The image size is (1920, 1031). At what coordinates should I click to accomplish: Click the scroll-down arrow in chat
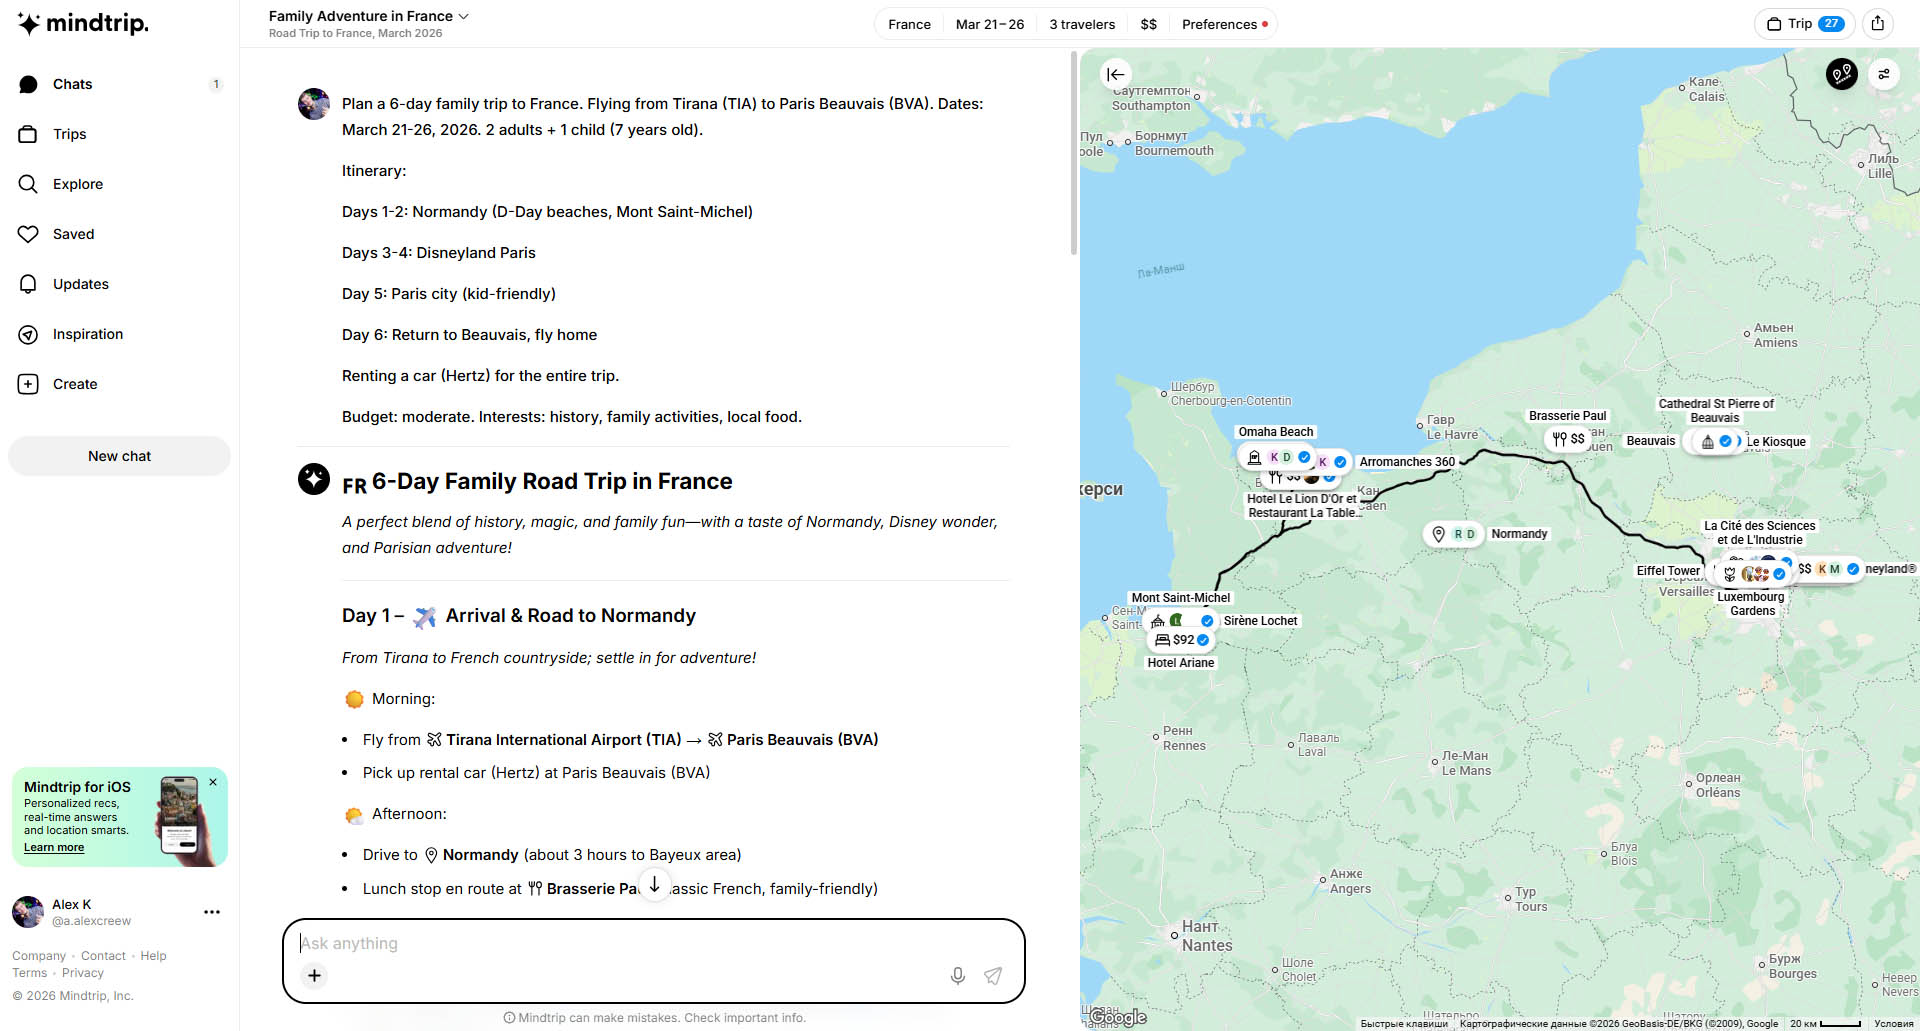(654, 885)
